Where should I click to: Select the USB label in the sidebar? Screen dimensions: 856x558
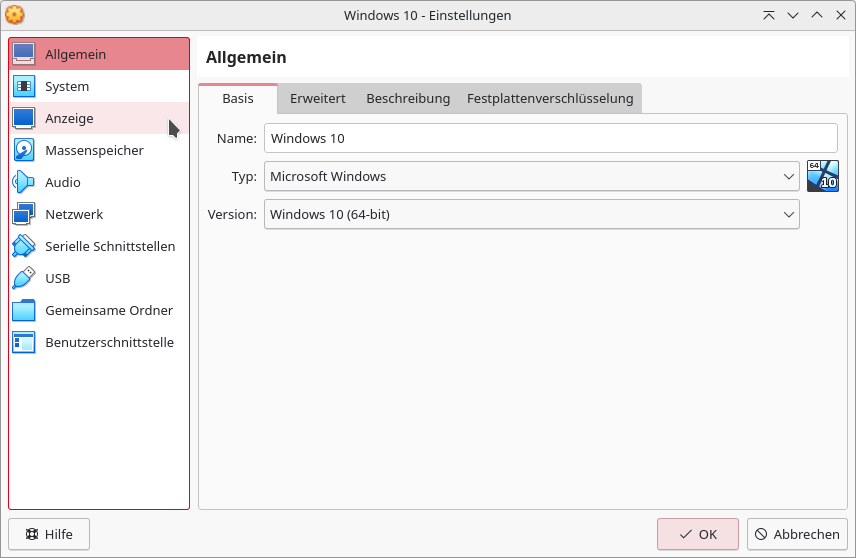[57, 278]
